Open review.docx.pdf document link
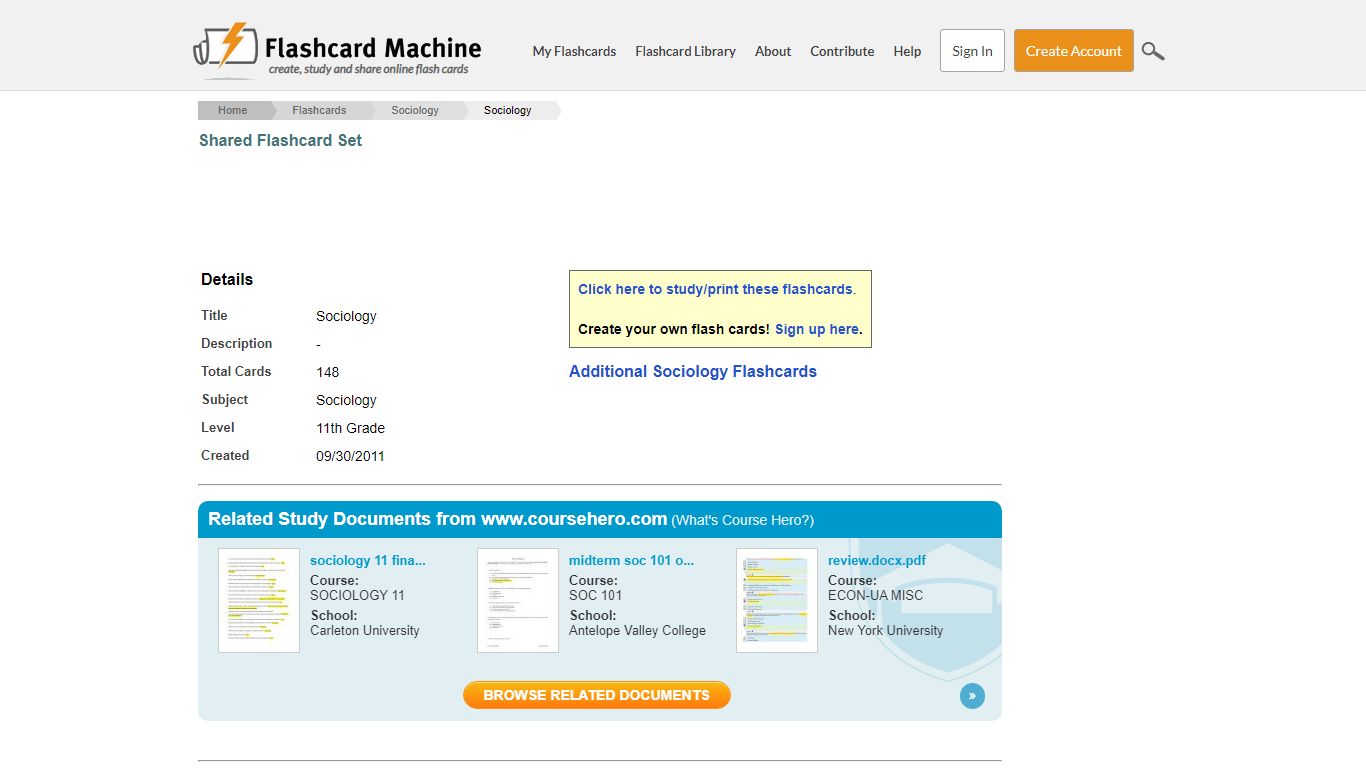Viewport: 1366px width, 768px height. pos(877,560)
